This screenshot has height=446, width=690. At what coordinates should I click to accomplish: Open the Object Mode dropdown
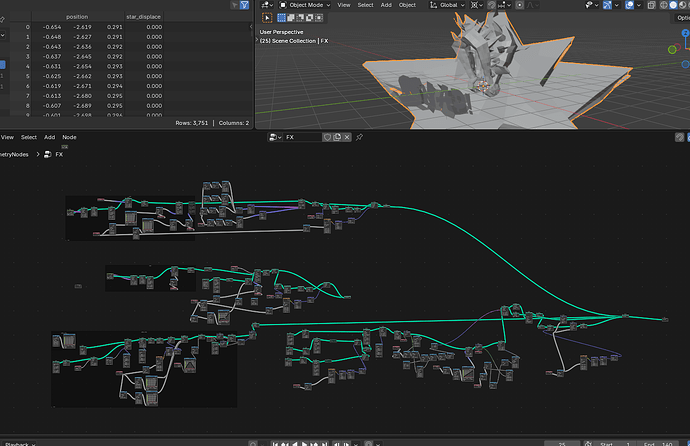pyautogui.click(x=305, y=5)
